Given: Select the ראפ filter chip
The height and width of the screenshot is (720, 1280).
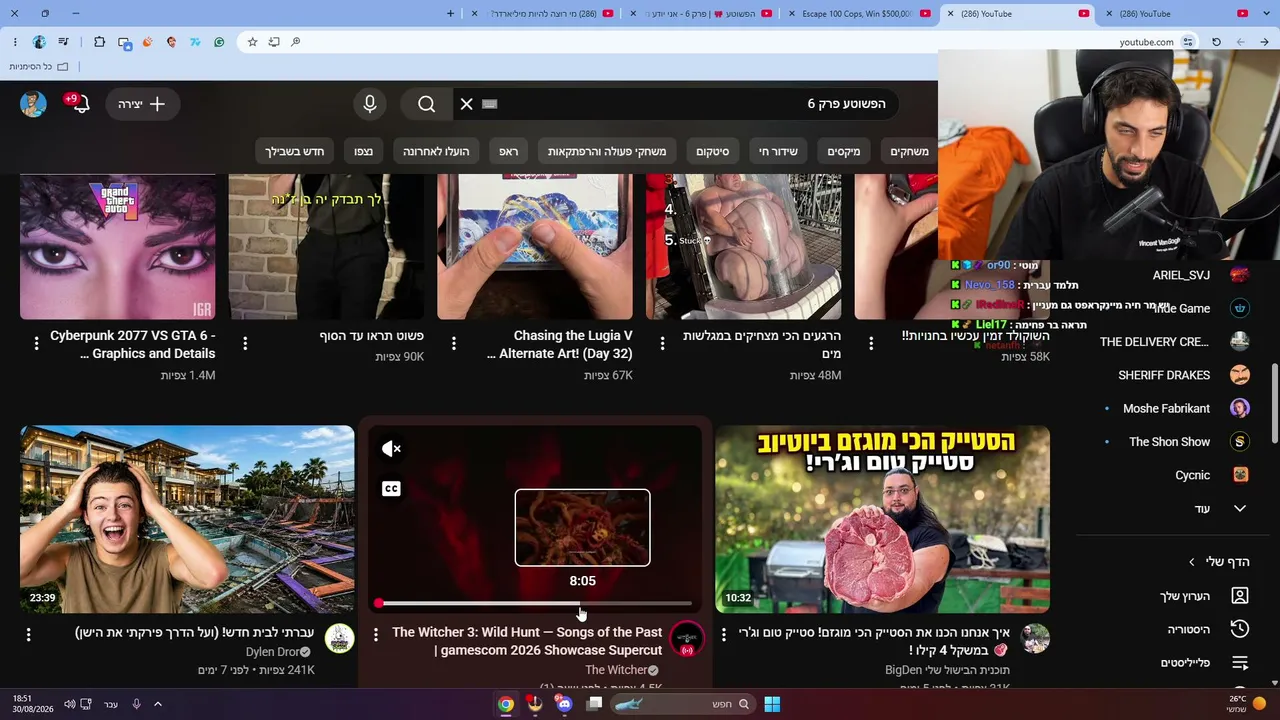Looking at the screenshot, I should [x=509, y=151].
